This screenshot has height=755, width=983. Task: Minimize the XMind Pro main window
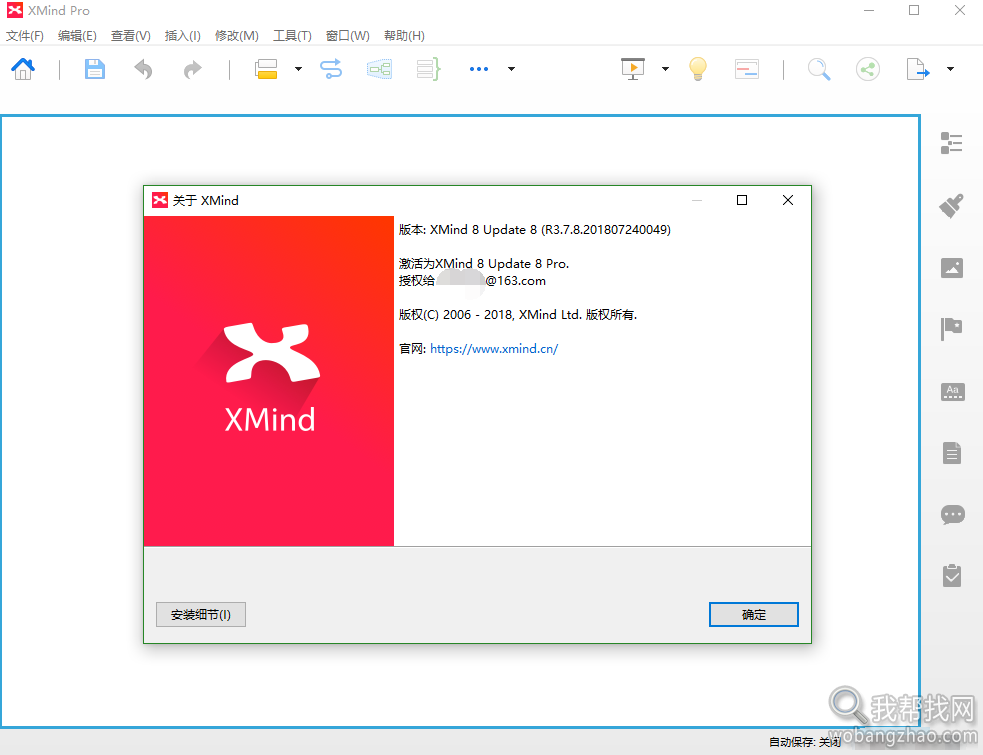coord(869,11)
